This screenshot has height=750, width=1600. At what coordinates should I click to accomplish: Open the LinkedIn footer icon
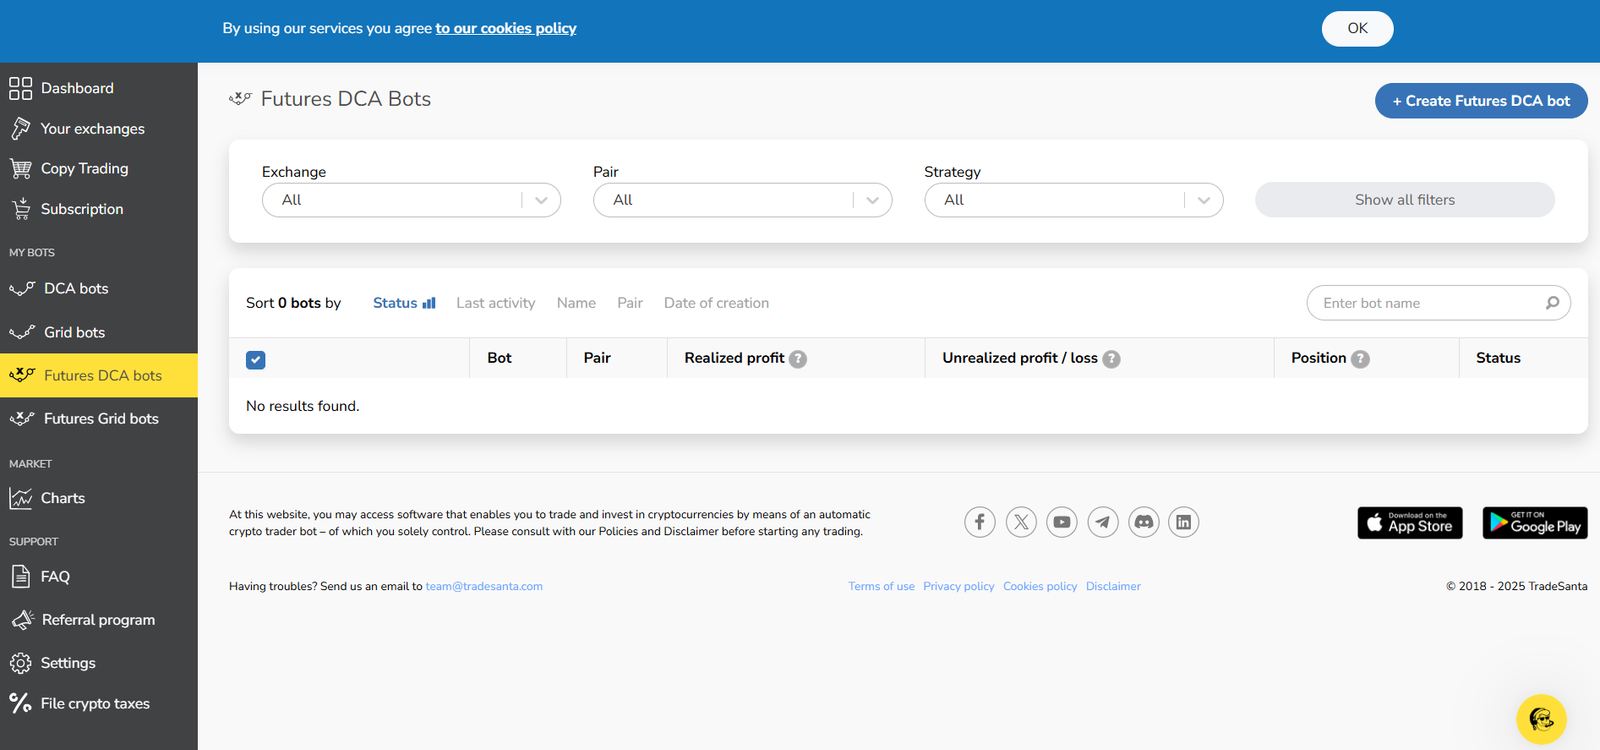(x=1183, y=522)
